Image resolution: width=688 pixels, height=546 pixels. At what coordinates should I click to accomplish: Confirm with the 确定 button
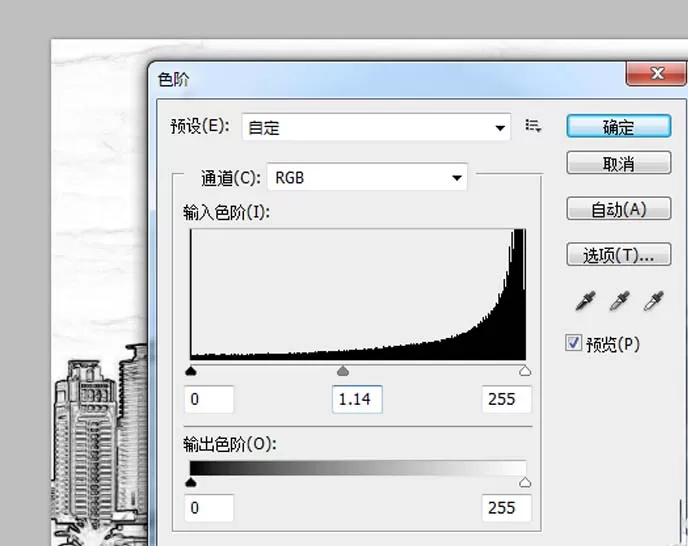click(x=619, y=126)
